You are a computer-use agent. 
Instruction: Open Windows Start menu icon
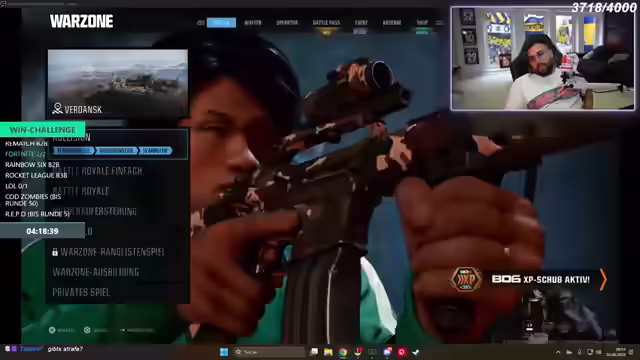[x=224, y=352]
